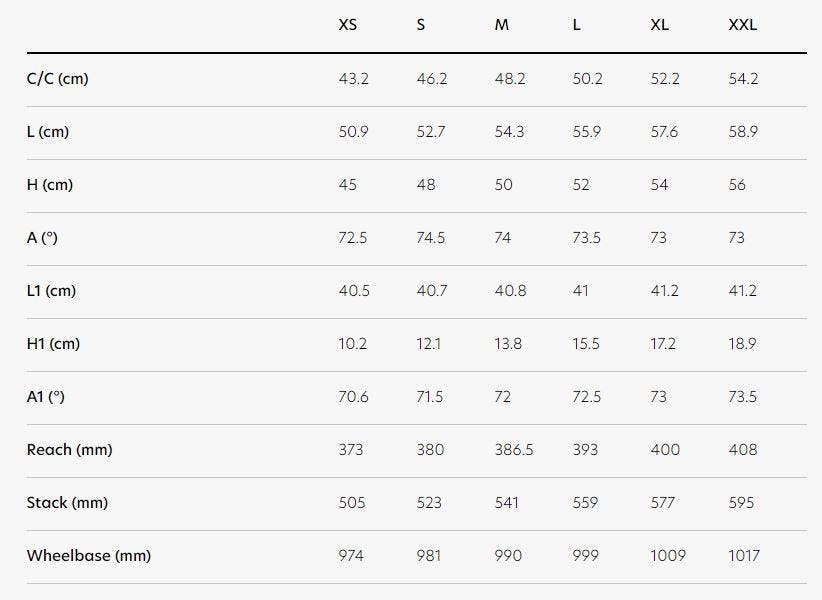822x600 pixels.
Task: Click the S size column header
Action: pyautogui.click(x=420, y=25)
